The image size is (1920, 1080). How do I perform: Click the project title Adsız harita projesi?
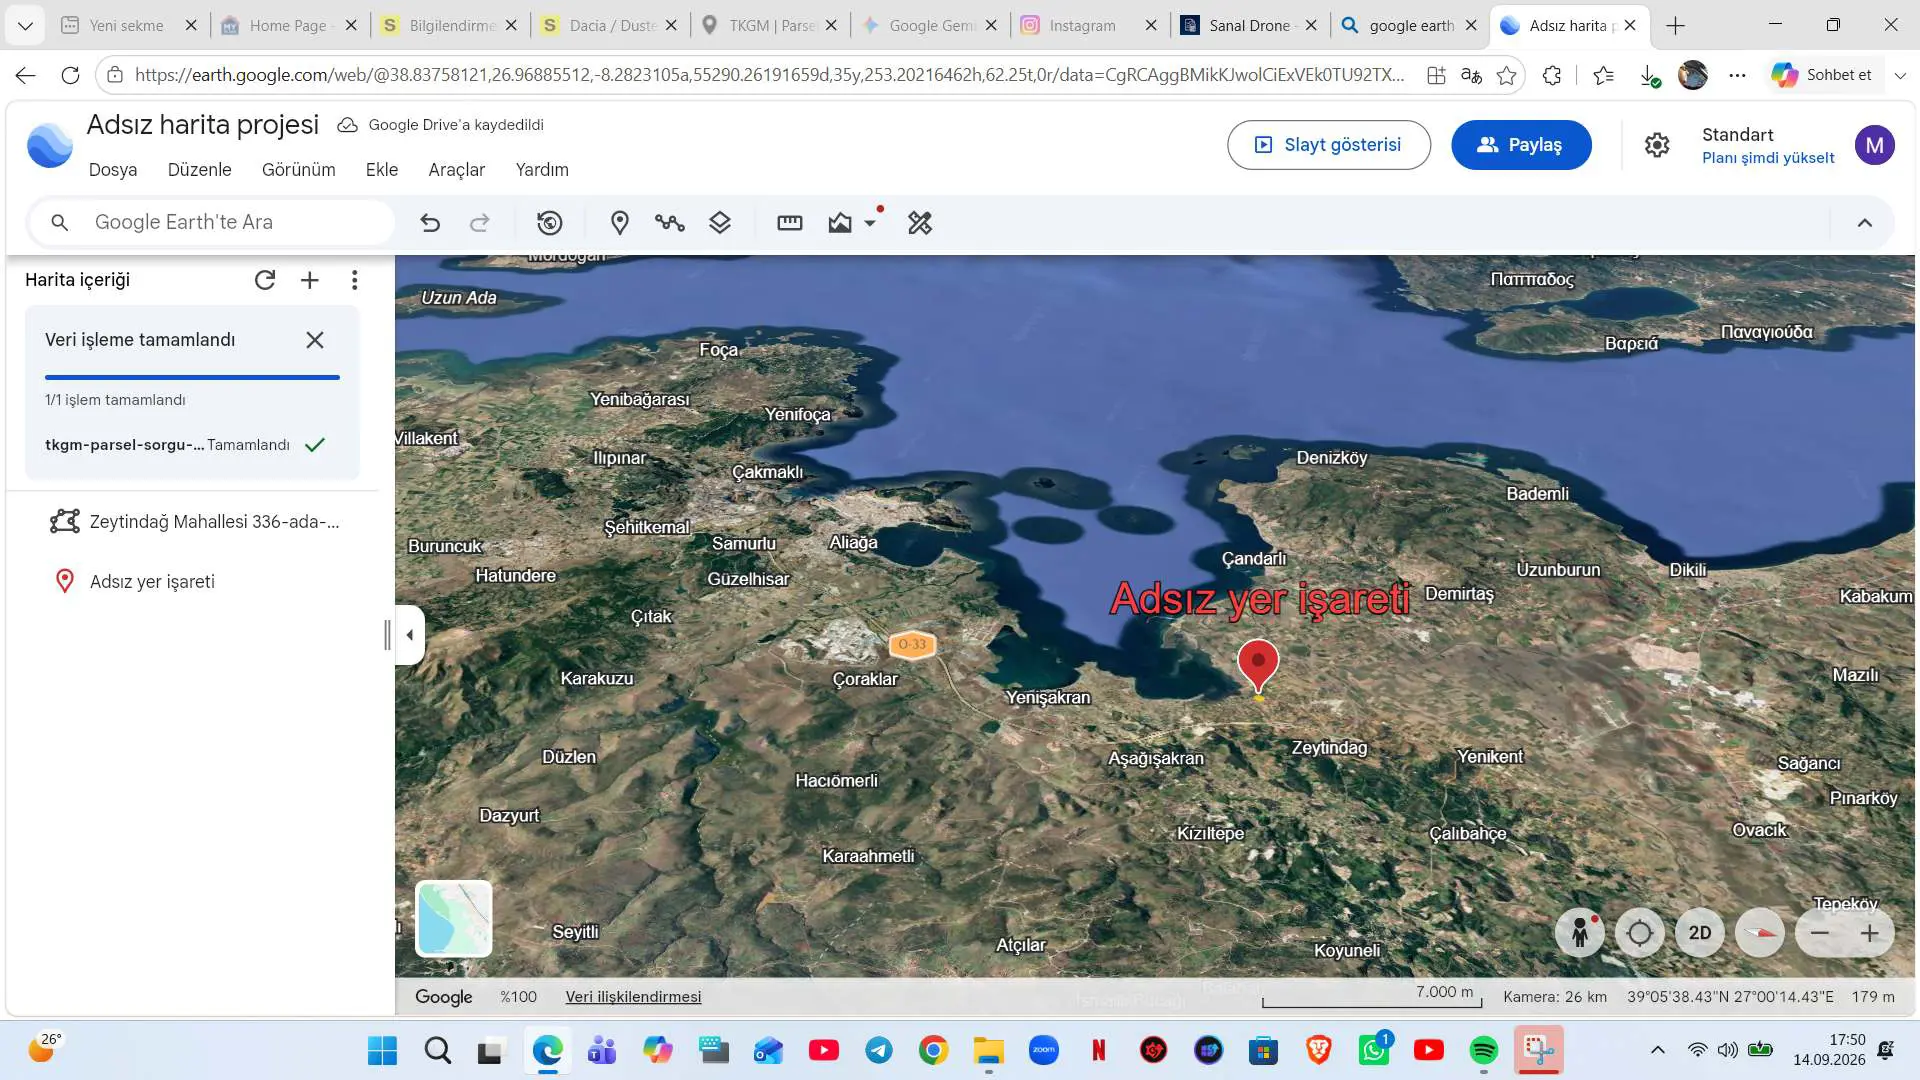pyautogui.click(x=203, y=125)
